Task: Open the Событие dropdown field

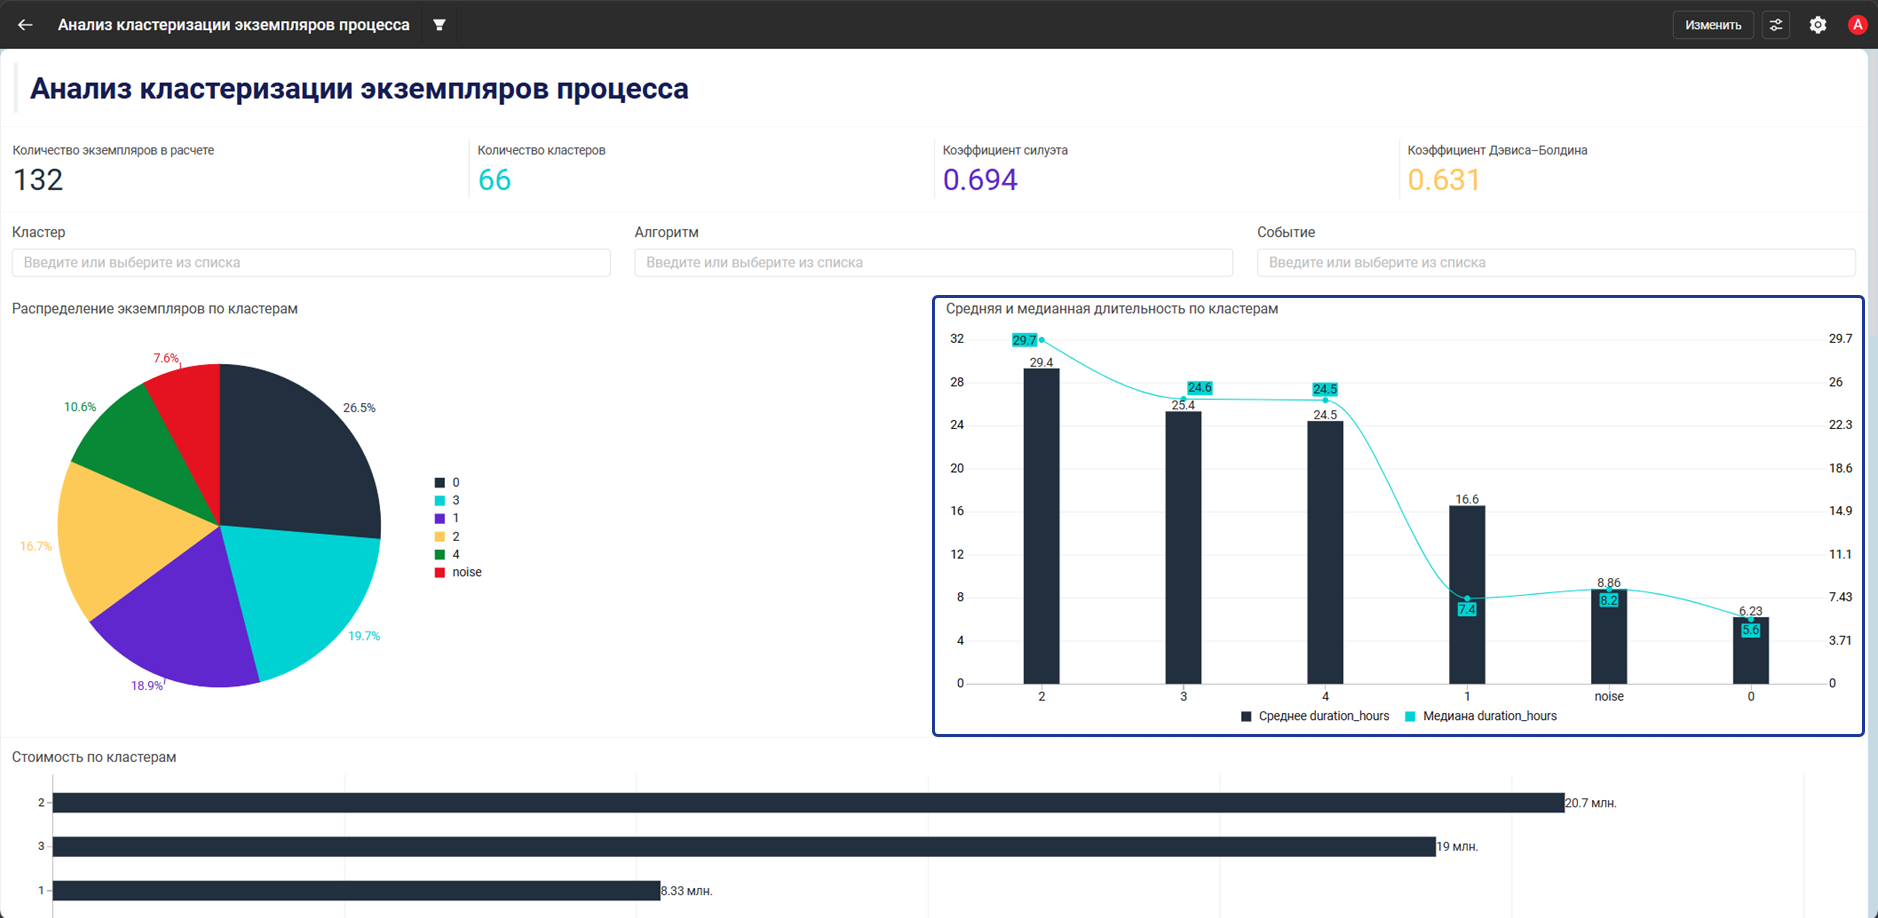Action: coord(1556,262)
